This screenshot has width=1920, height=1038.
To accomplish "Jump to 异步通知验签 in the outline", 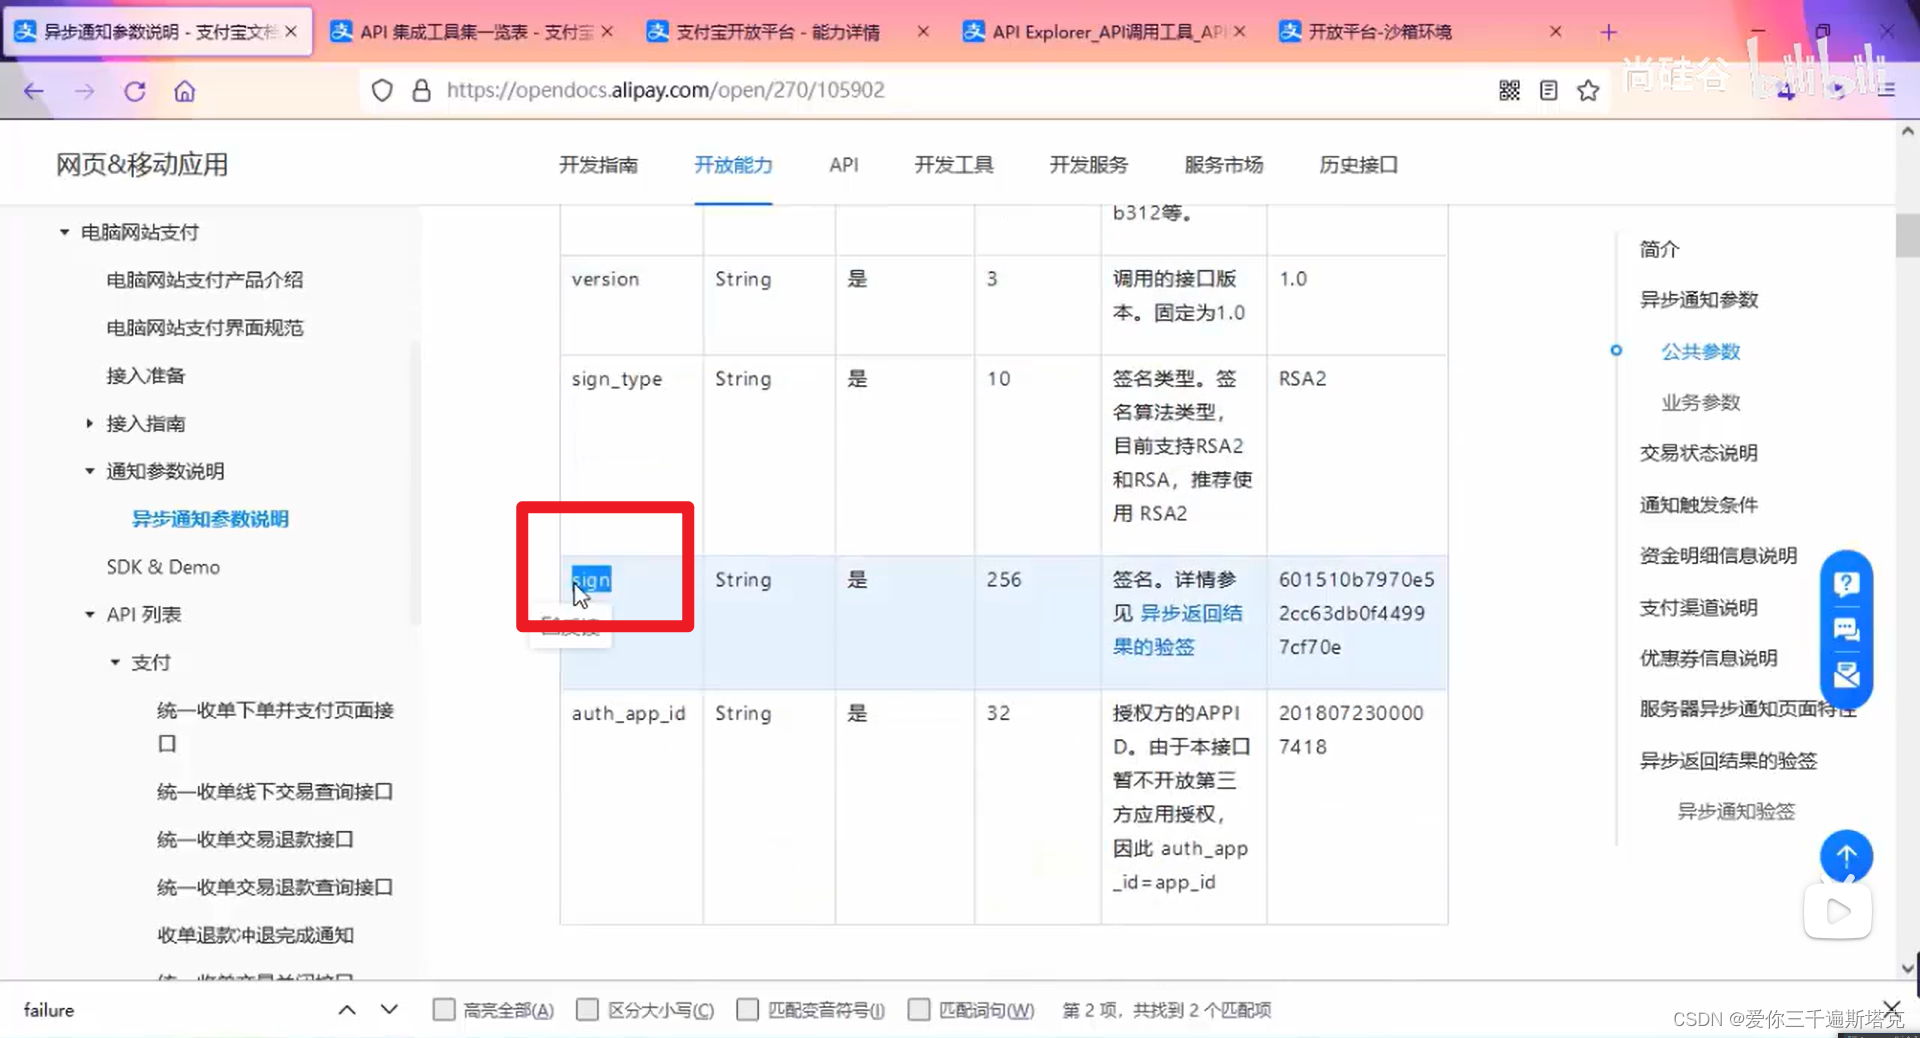I will coord(1736,812).
